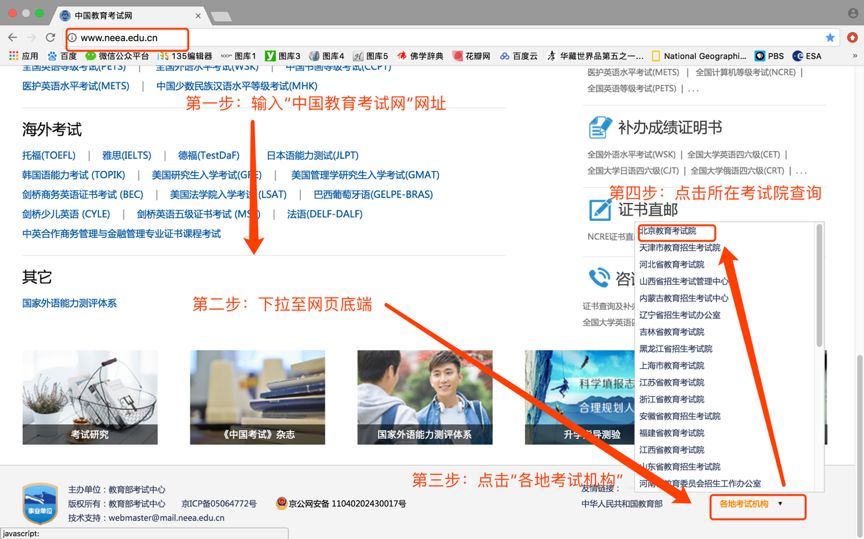Click the 补办成绩证明书 document icon
The width and height of the screenshot is (864, 539).
coord(600,127)
